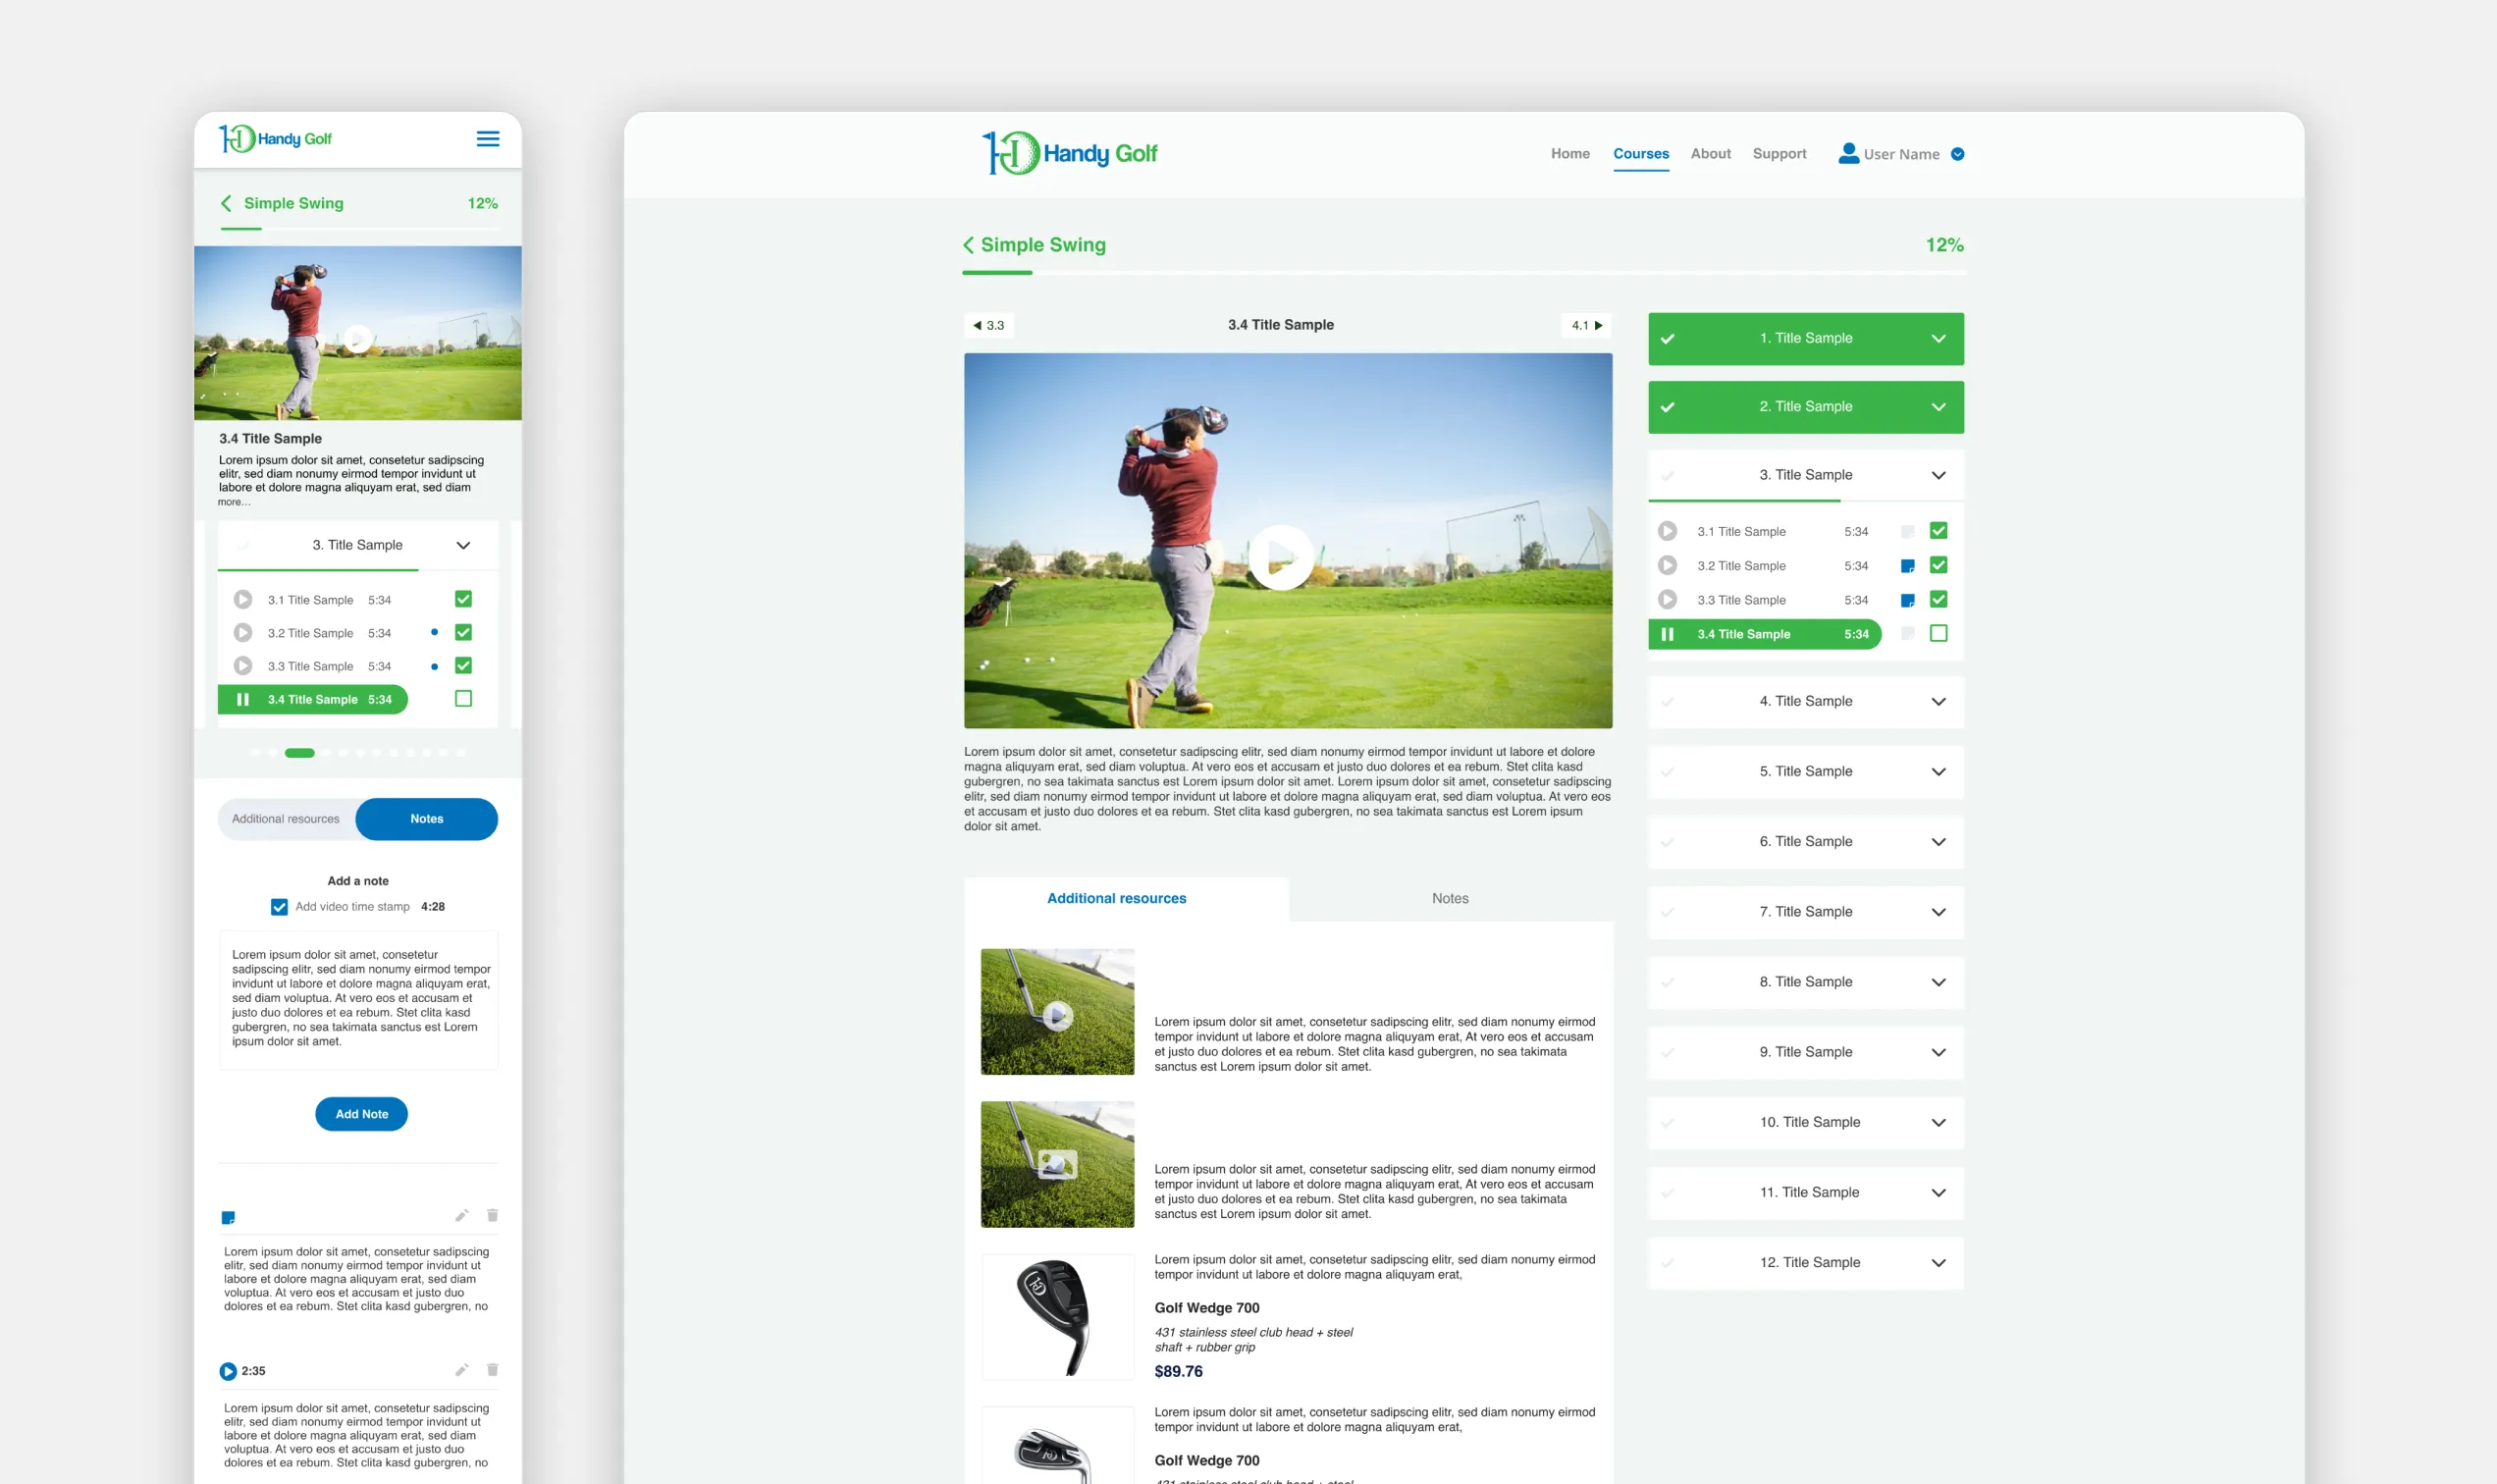The width and height of the screenshot is (2497, 1484).
Task: Open the User Name dropdown arrow
Action: [x=1957, y=154]
